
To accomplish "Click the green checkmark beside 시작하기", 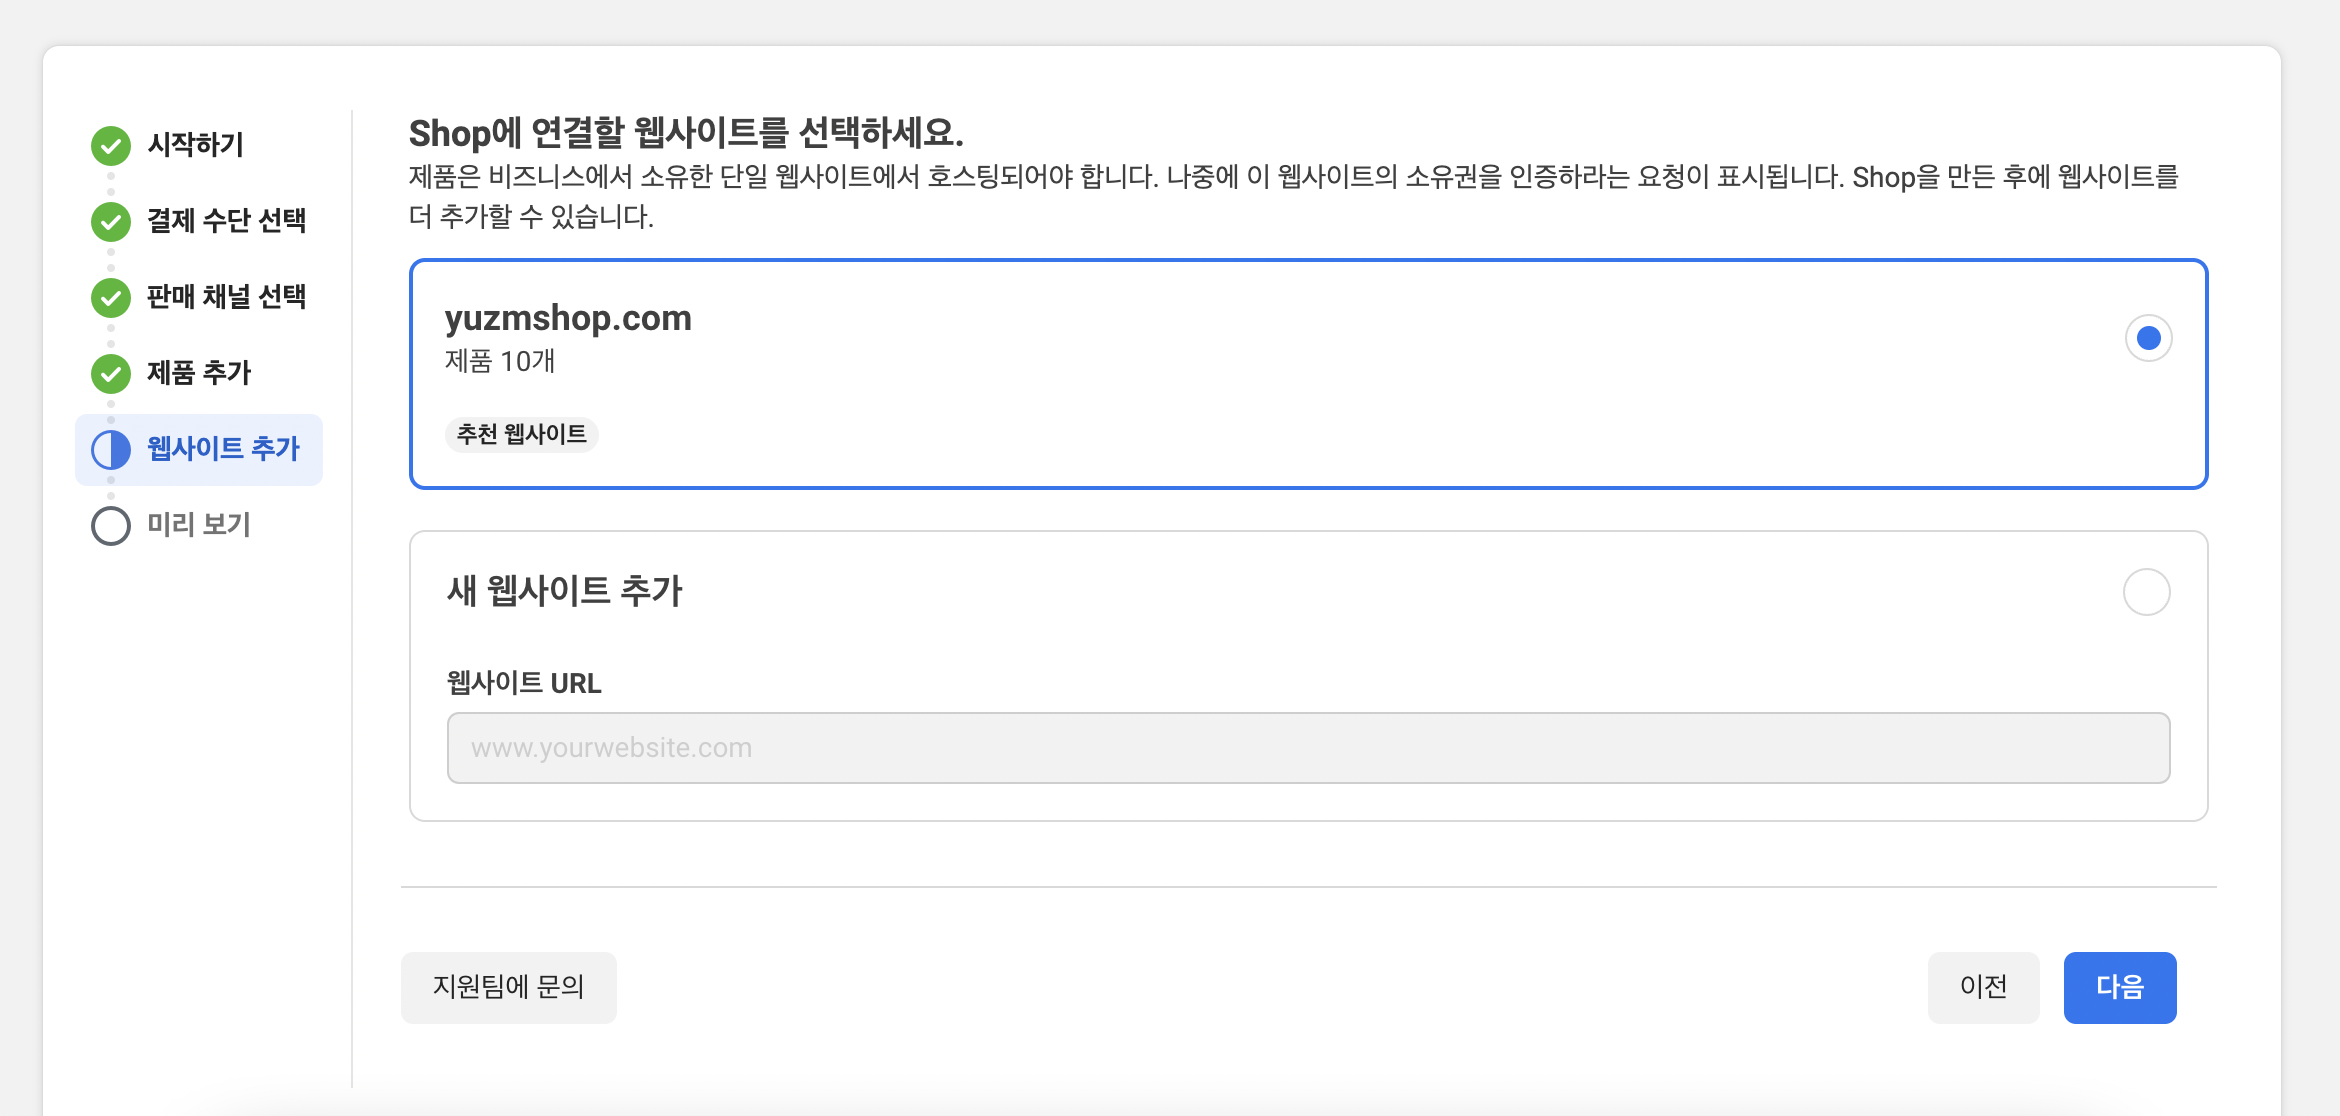I will [111, 146].
